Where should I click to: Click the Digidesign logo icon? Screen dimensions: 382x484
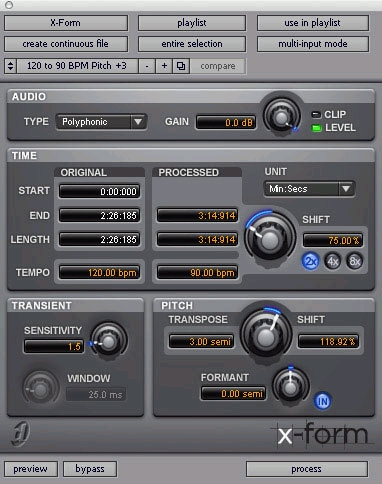point(21,434)
